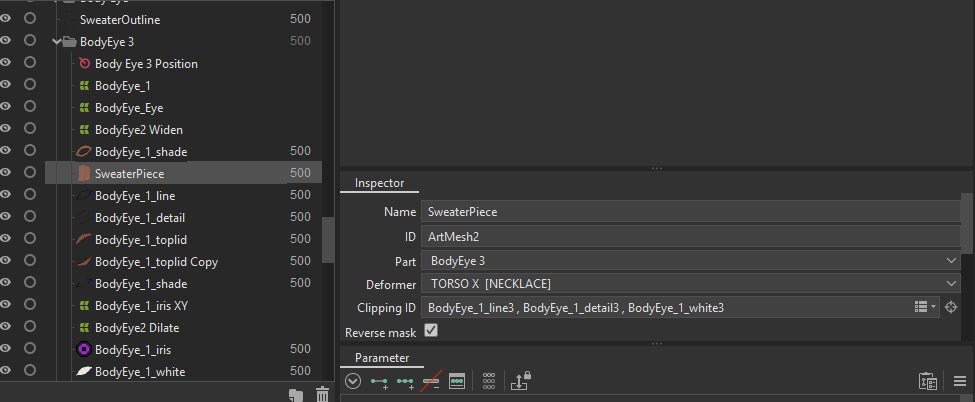Click draw order 500 on BodyEye_1_iris row
The height and width of the screenshot is (402, 975).
300,348
